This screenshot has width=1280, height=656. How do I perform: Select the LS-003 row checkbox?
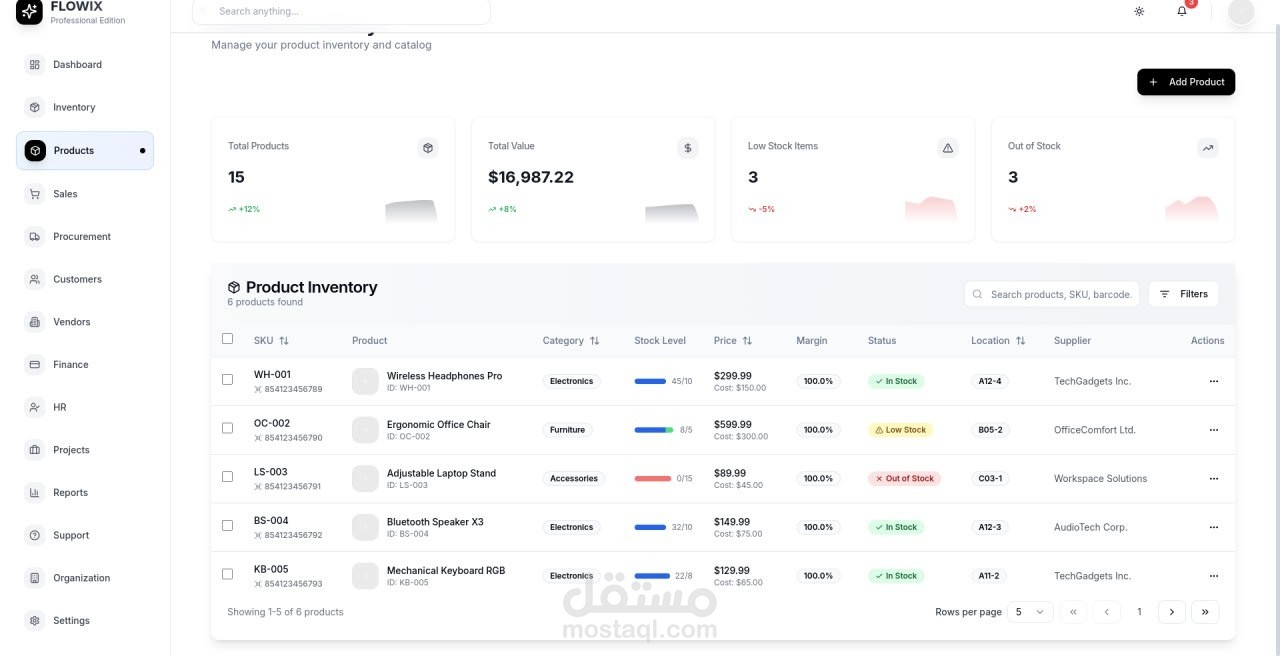(227, 476)
